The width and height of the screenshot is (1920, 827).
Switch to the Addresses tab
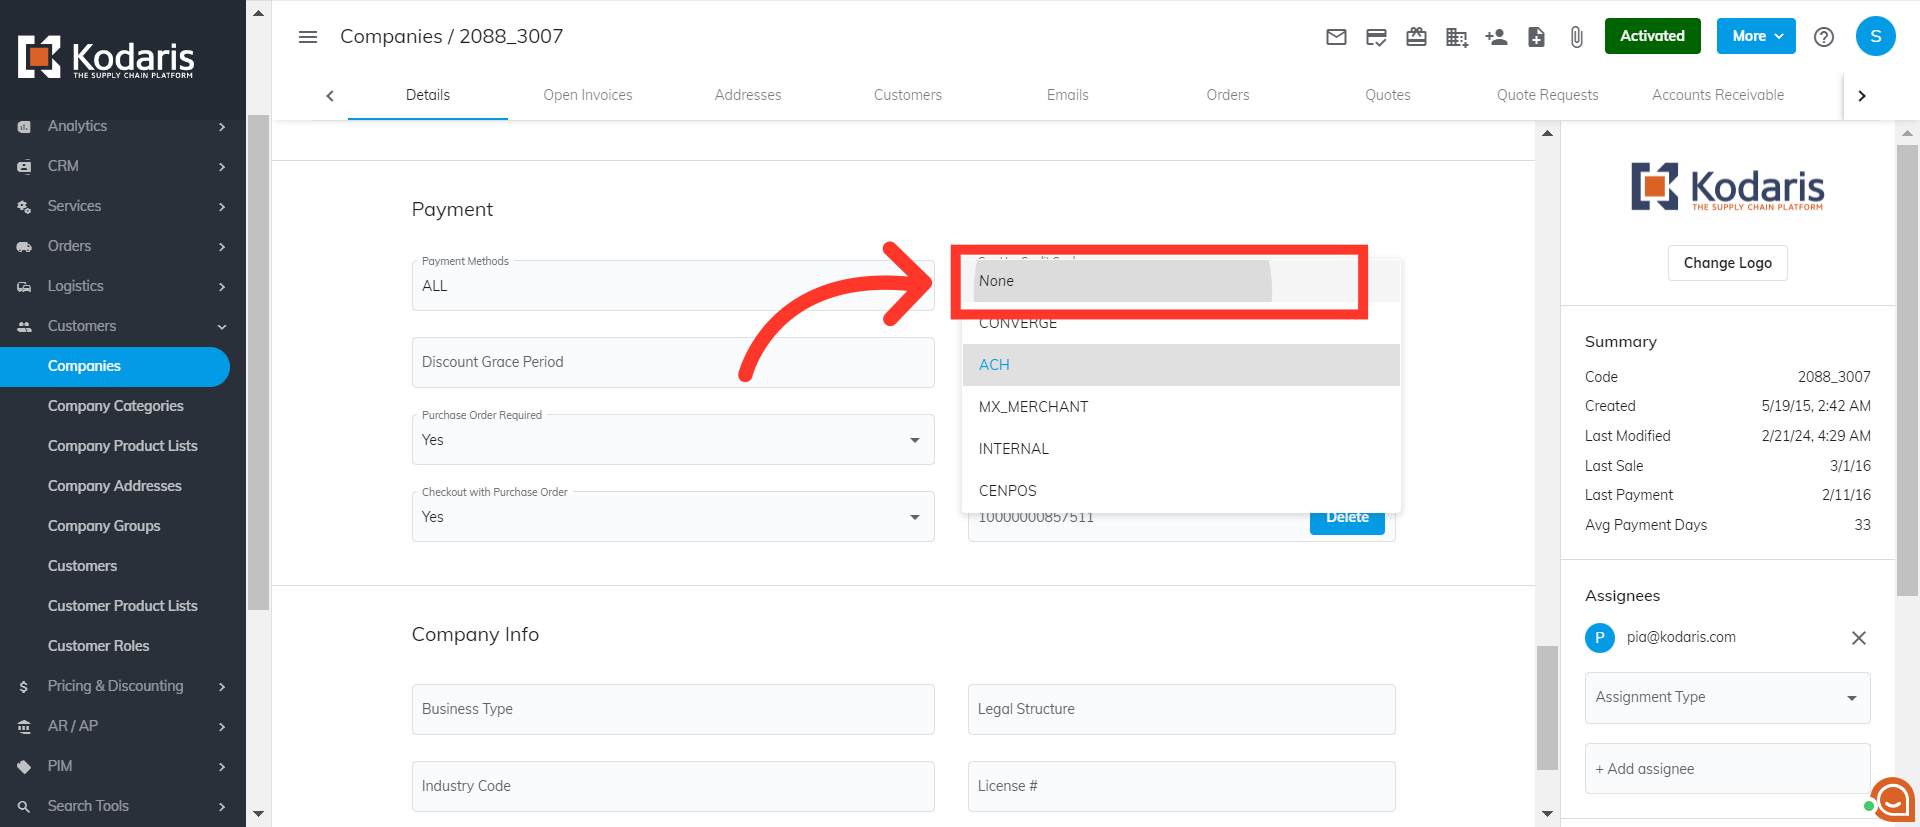pyautogui.click(x=748, y=95)
